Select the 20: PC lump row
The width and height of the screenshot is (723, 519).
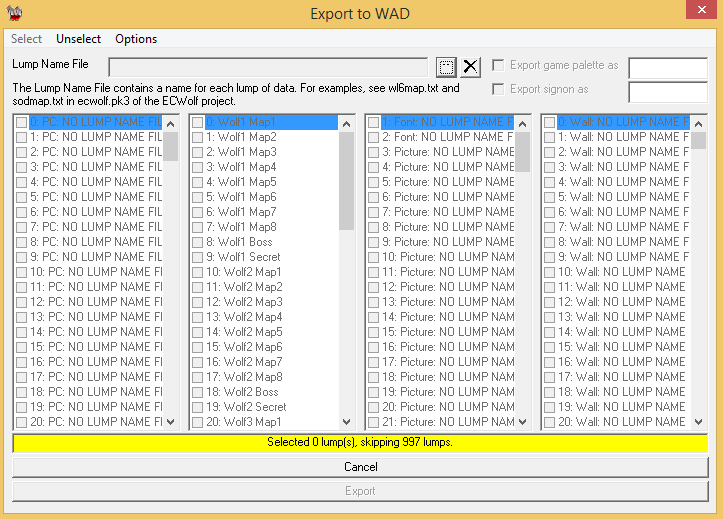point(89,422)
